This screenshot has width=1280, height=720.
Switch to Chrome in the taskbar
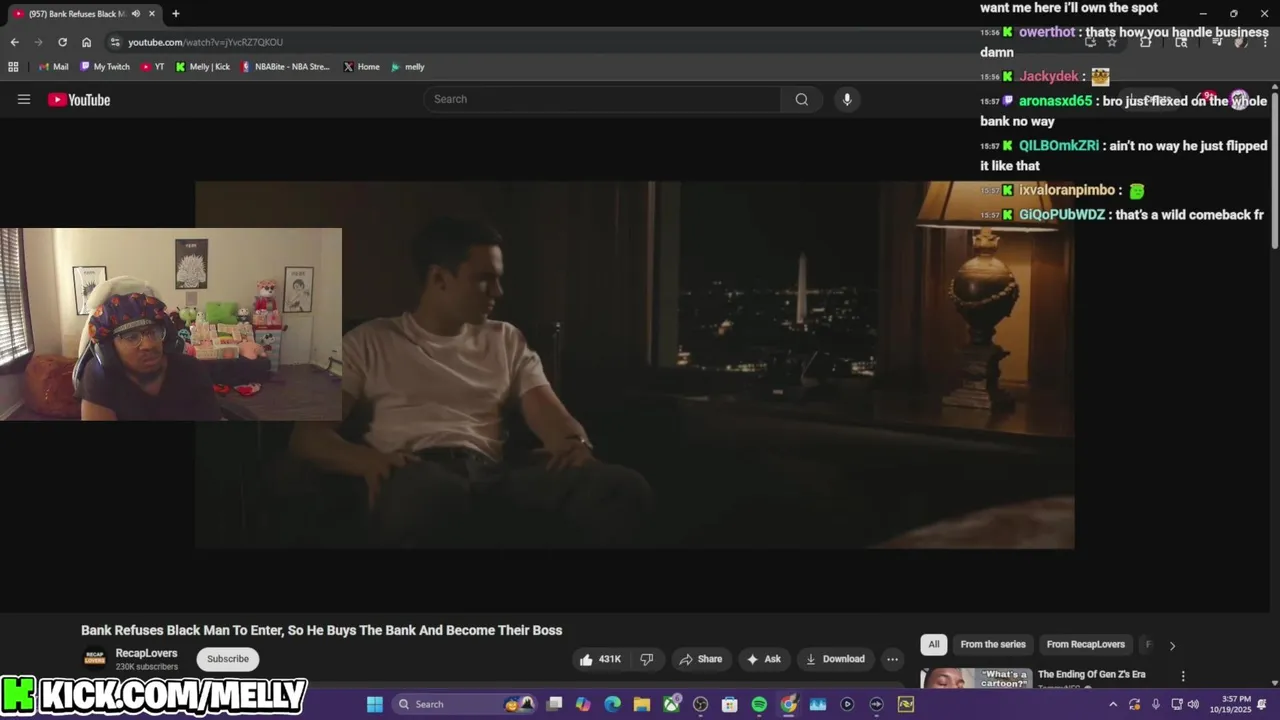click(789, 704)
